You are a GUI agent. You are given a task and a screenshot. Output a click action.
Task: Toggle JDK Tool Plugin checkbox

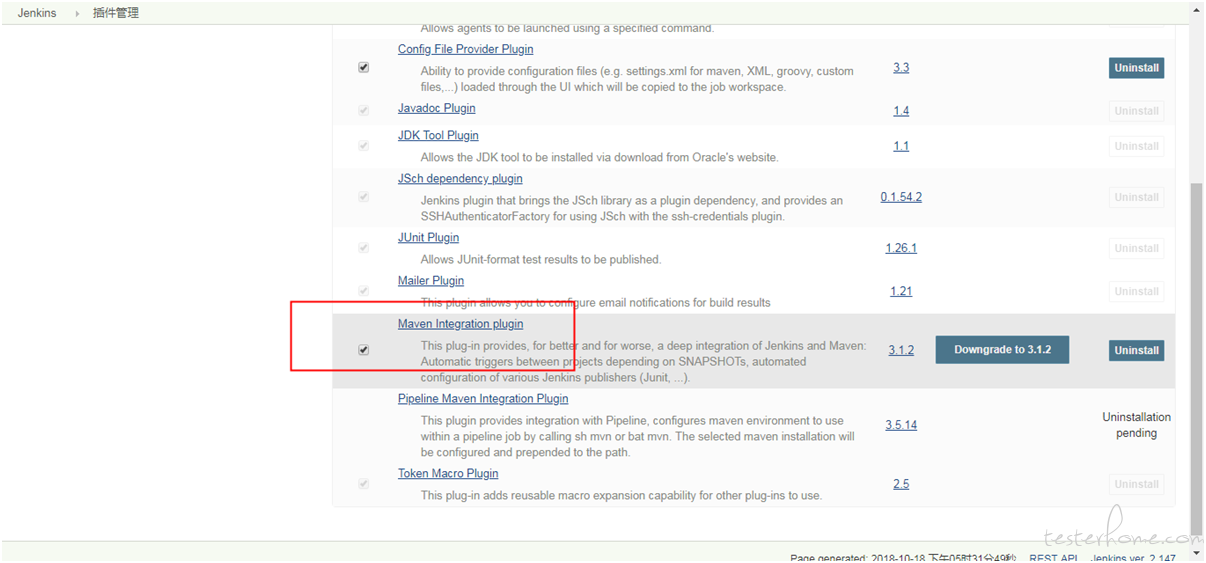(x=363, y=146)
